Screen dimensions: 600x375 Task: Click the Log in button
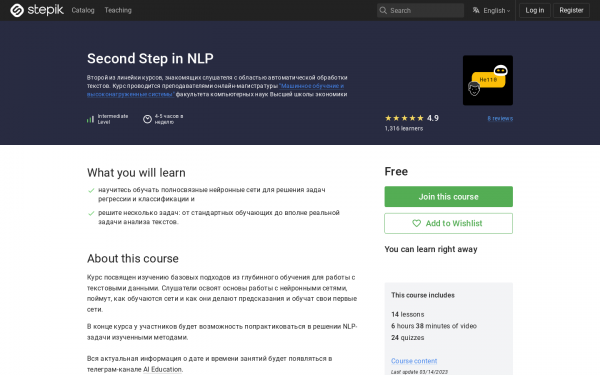(x=535, y=10)
